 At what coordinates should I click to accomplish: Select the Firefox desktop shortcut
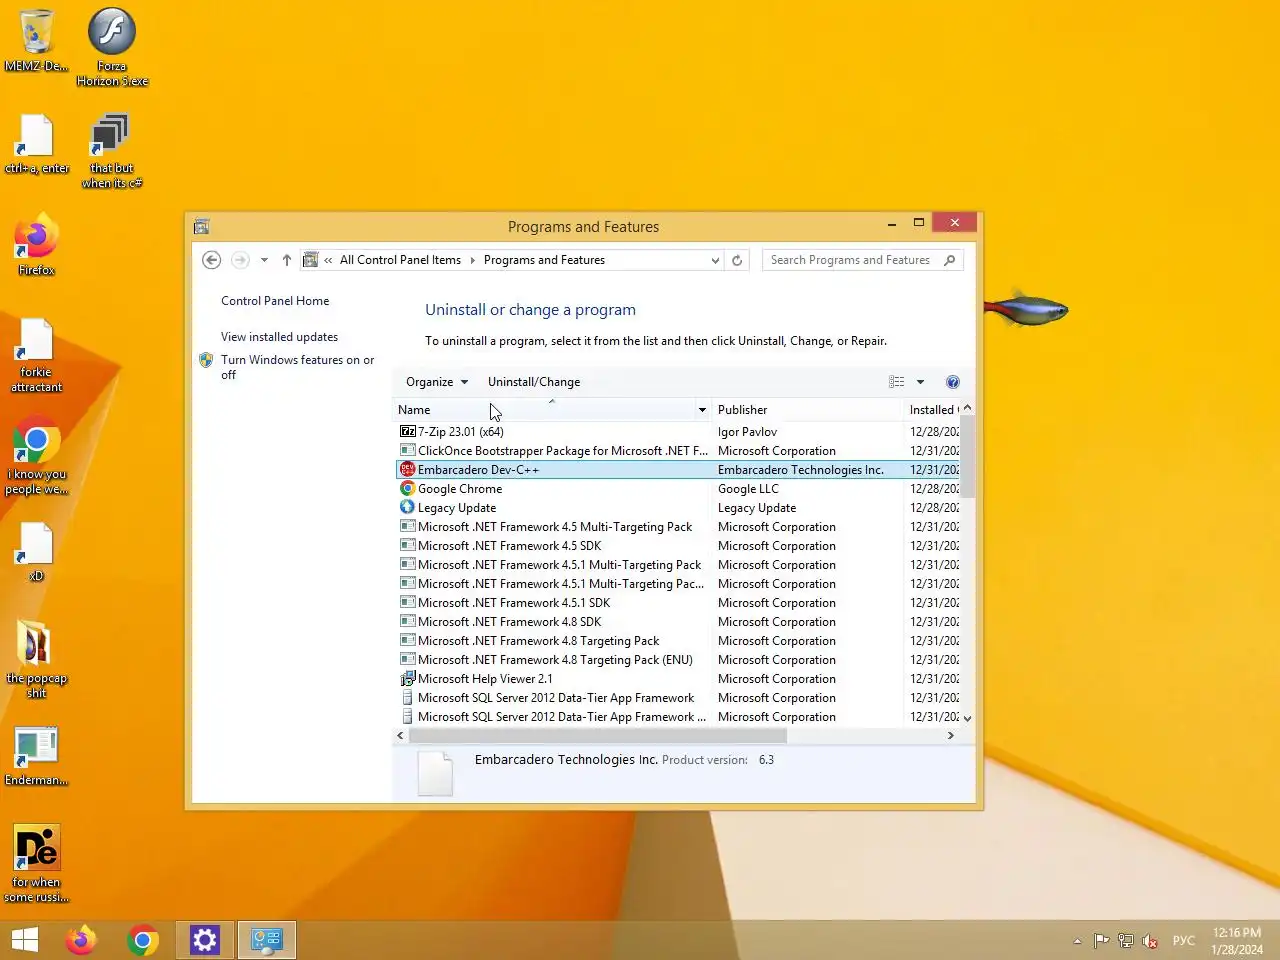point(36,245)
